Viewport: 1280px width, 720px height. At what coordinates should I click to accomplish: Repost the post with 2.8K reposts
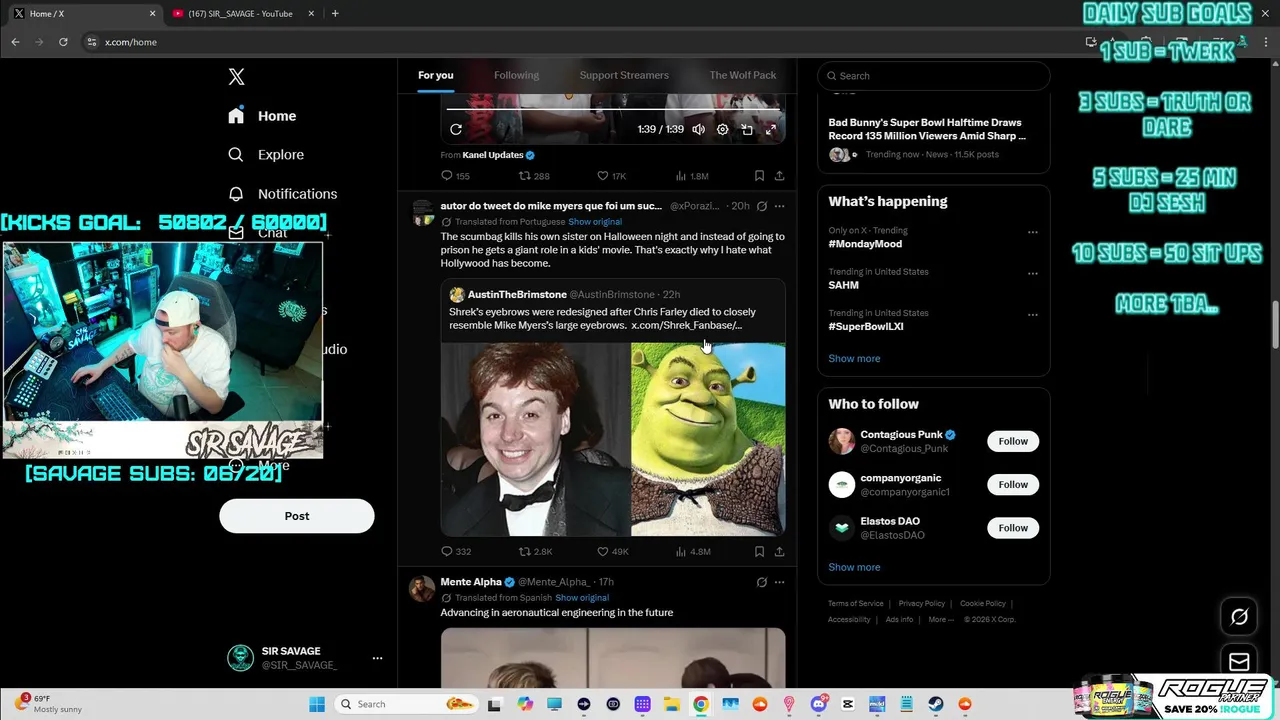535,551
